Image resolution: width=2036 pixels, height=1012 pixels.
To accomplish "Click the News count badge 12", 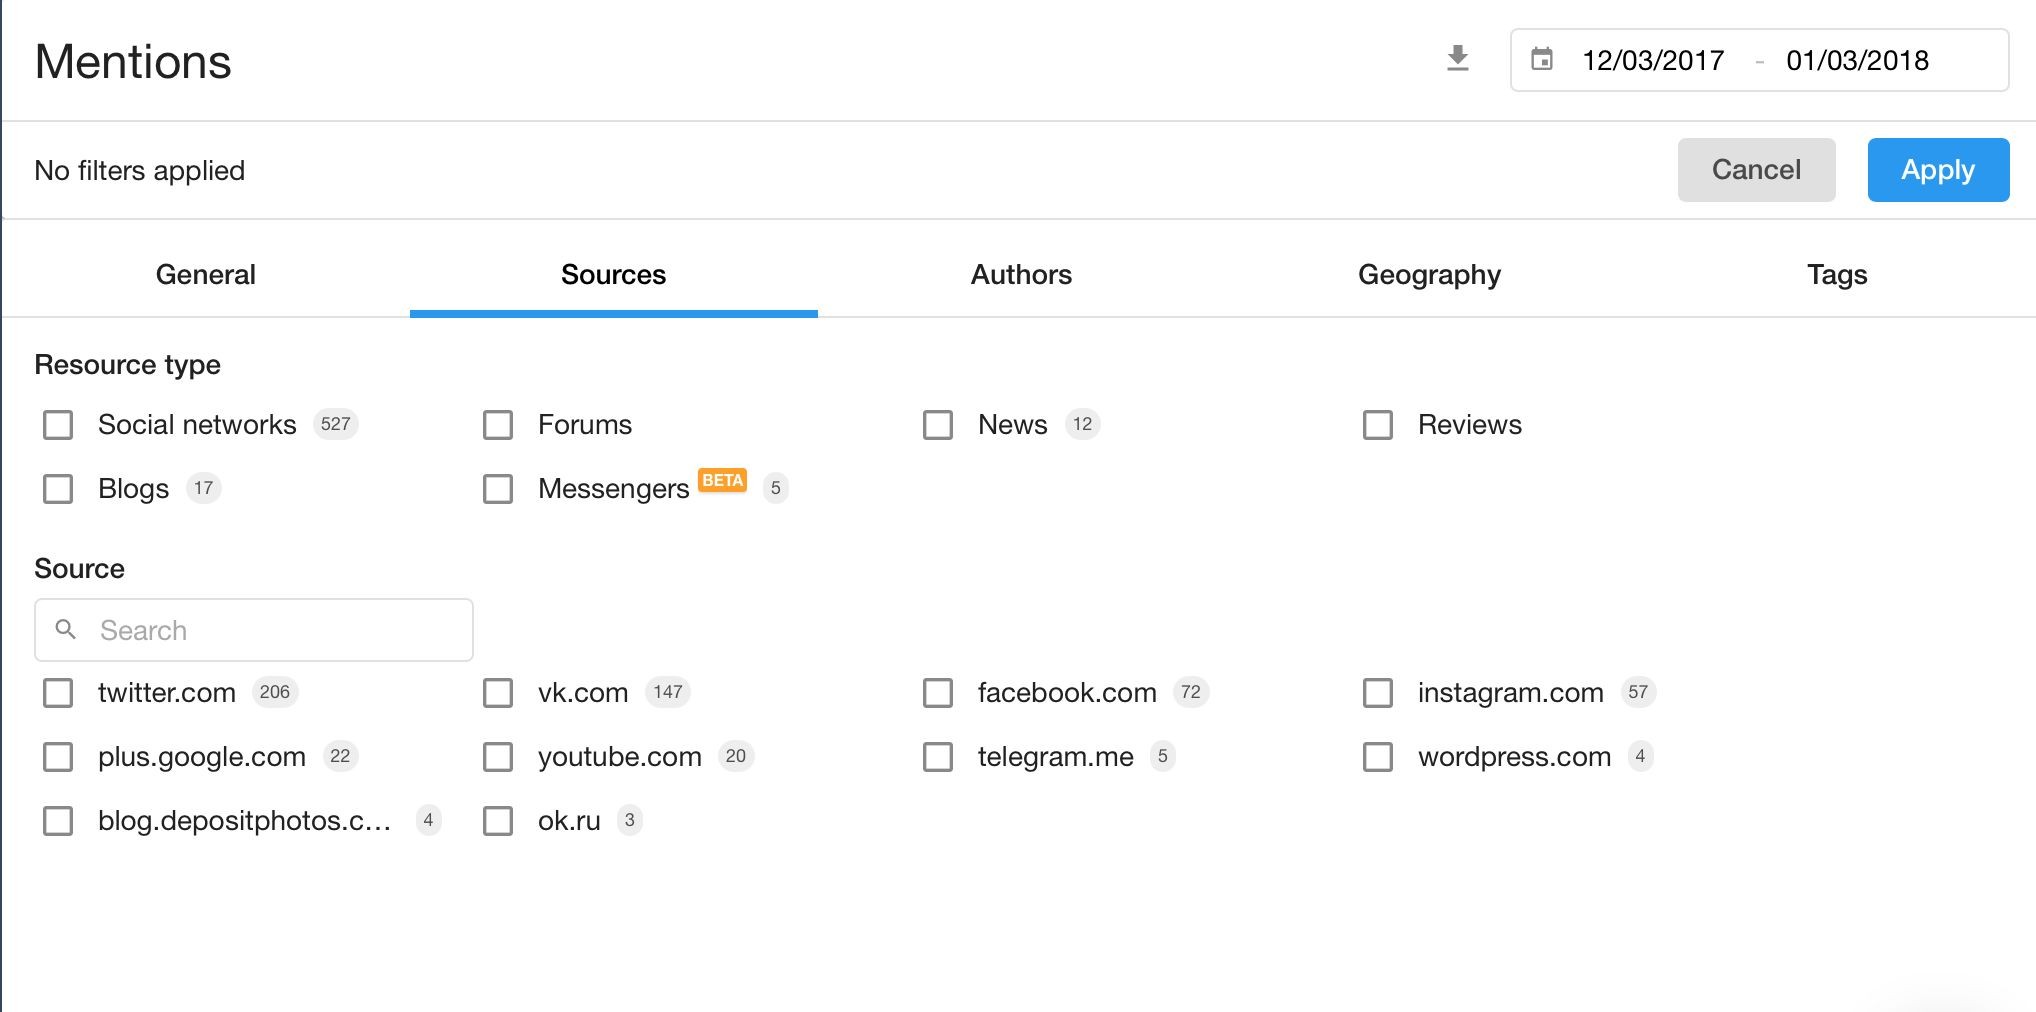I will (x=1083, y=424).
